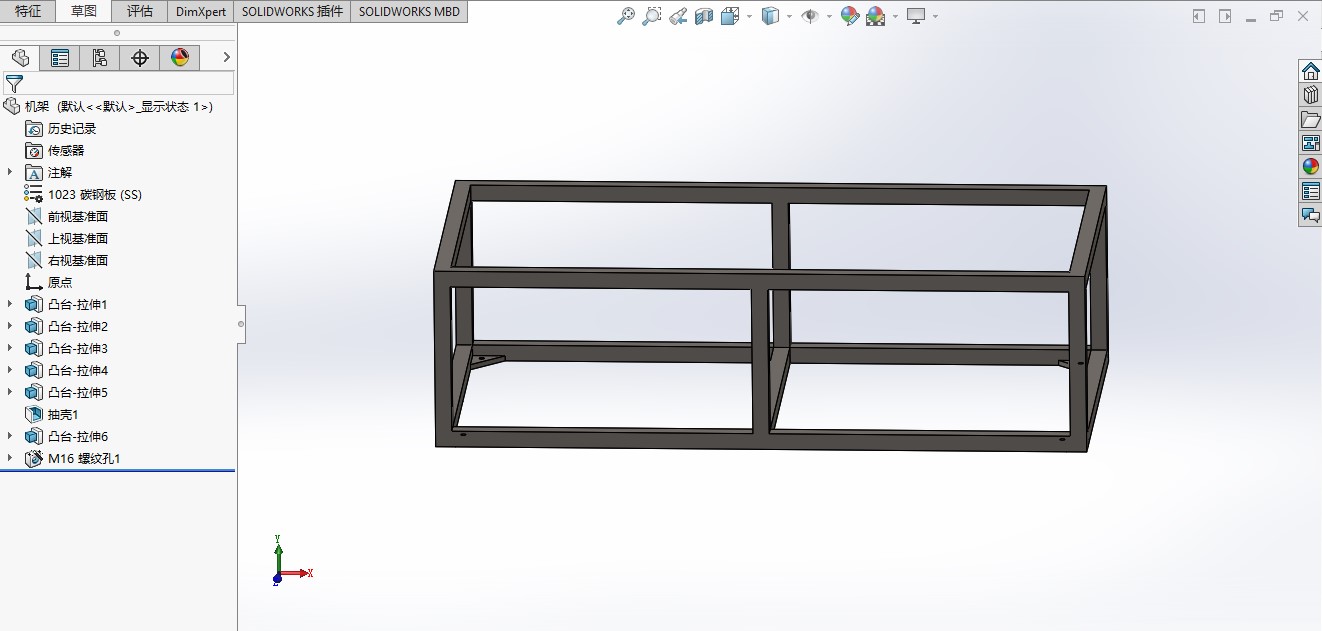Open the View Settings dropdown arrow

click(935, 16)
